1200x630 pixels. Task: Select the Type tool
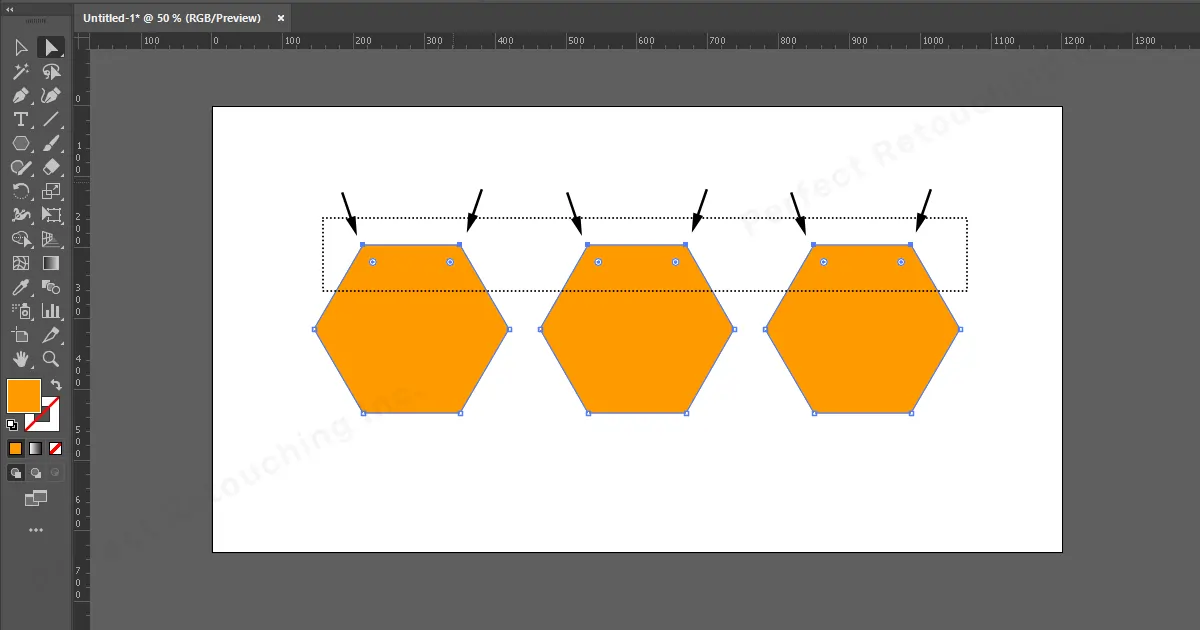click(22, 119)
